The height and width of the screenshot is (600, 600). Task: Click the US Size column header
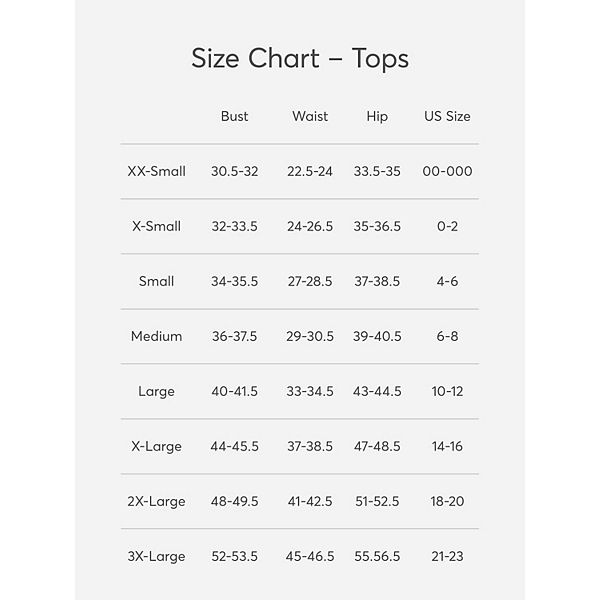pyautogui.click(x=447, y=117)
